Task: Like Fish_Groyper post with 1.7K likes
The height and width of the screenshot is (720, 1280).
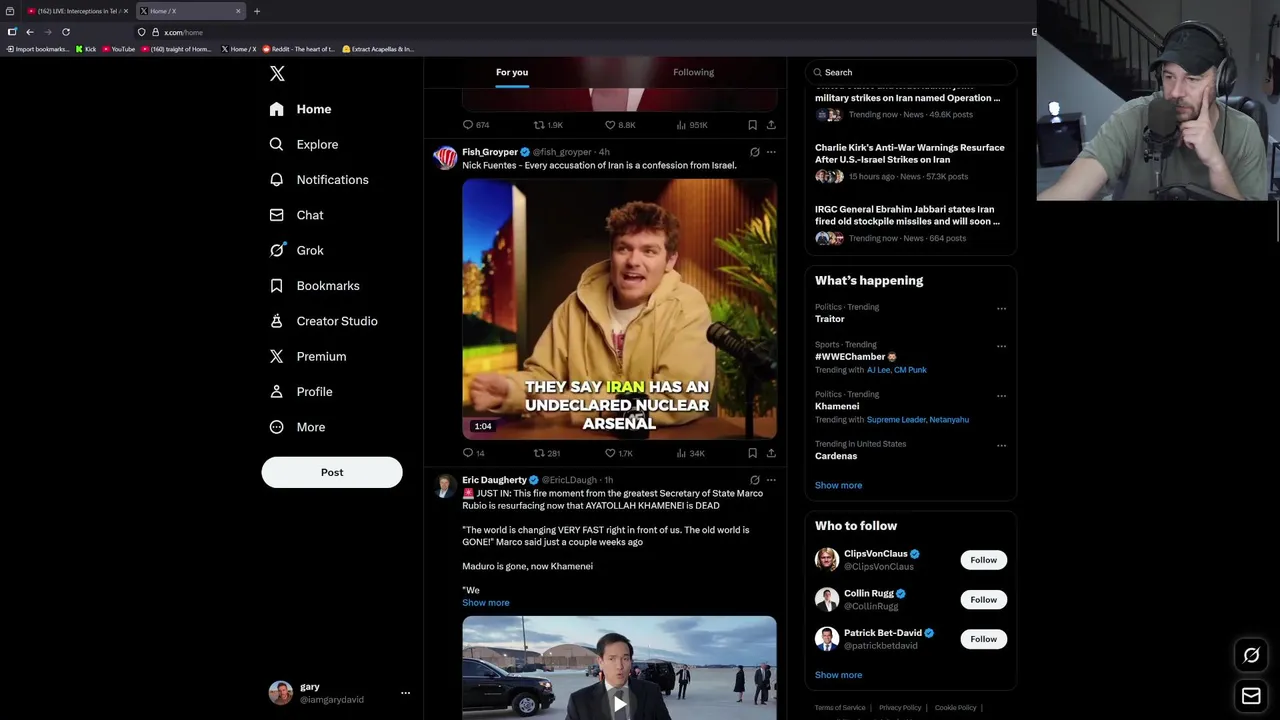Action: click(619, 453)
